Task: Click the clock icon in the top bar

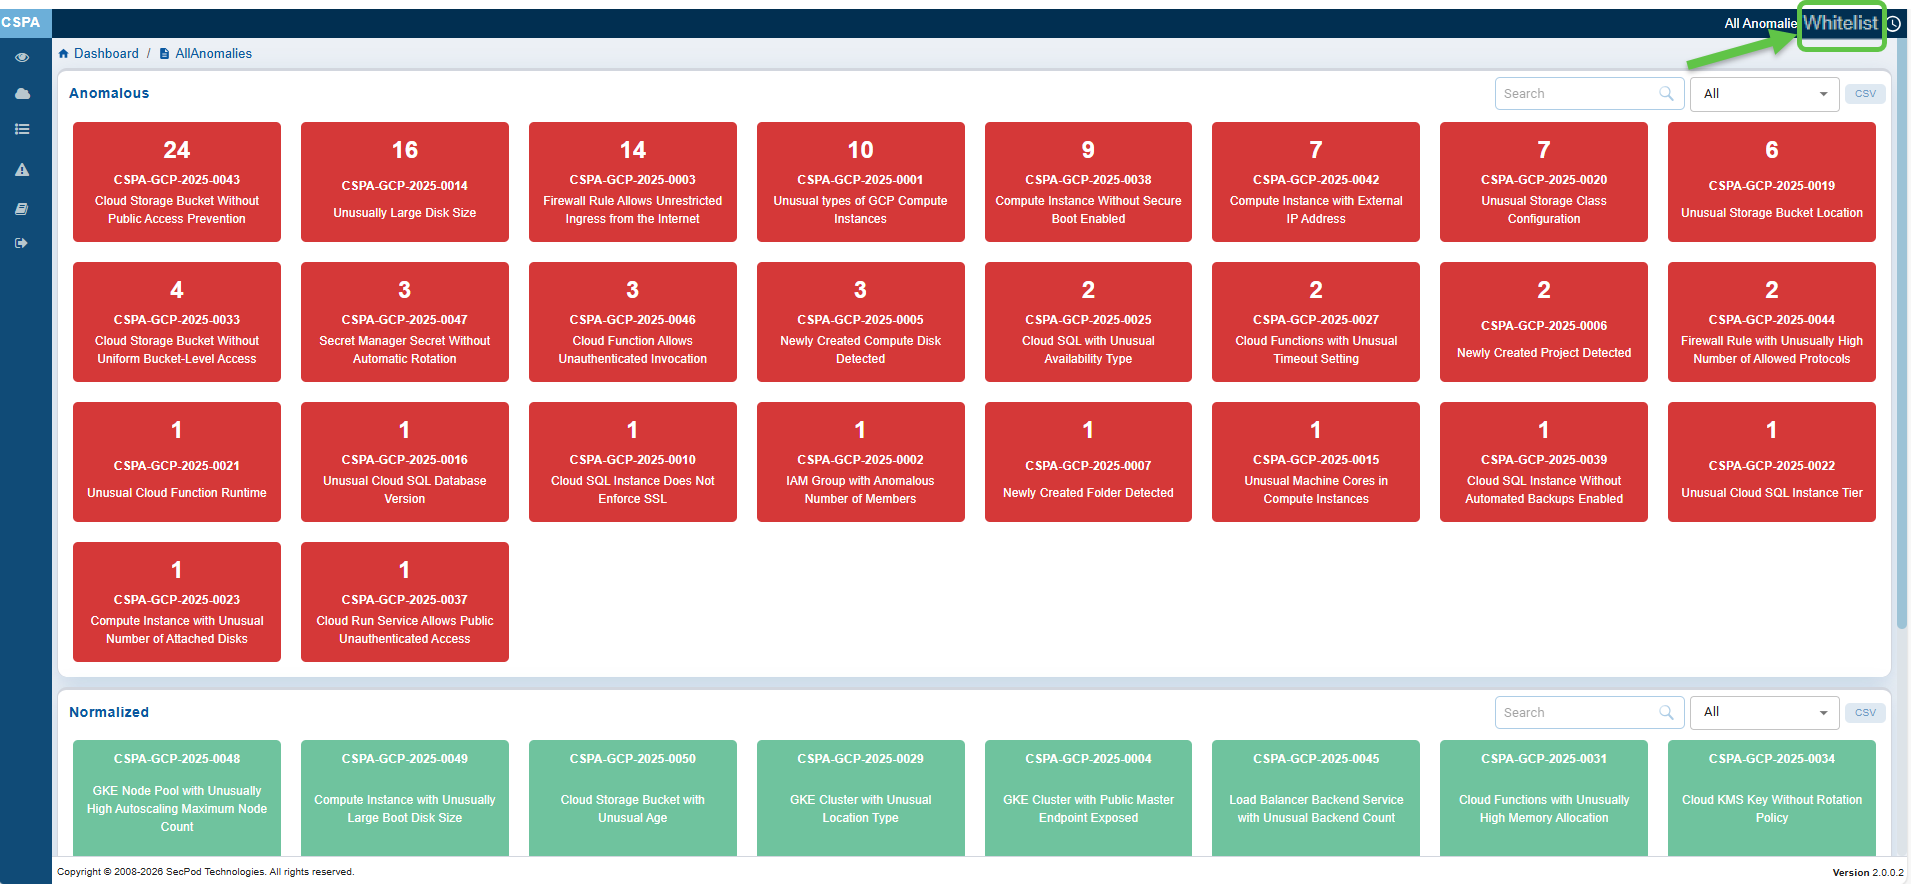Action: click(1893, 24)
